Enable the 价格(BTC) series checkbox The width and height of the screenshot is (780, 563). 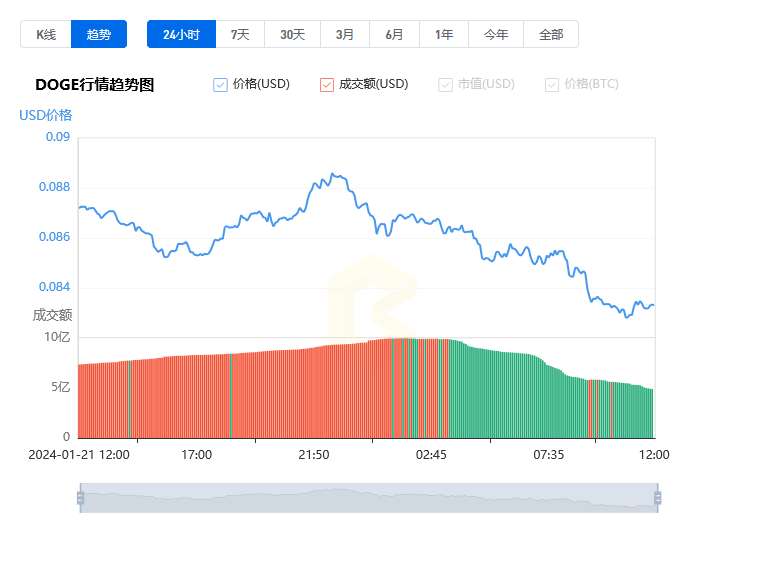552,85
